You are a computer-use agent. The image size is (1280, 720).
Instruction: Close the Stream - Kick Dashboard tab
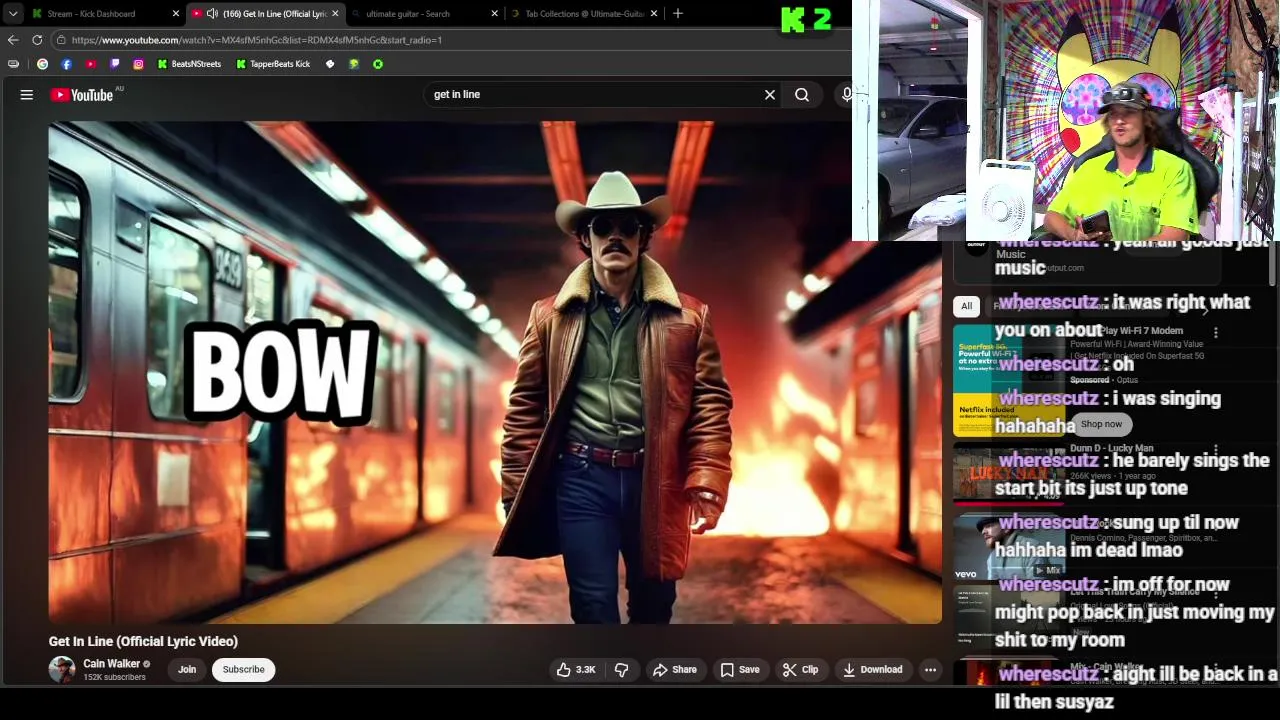175,14
